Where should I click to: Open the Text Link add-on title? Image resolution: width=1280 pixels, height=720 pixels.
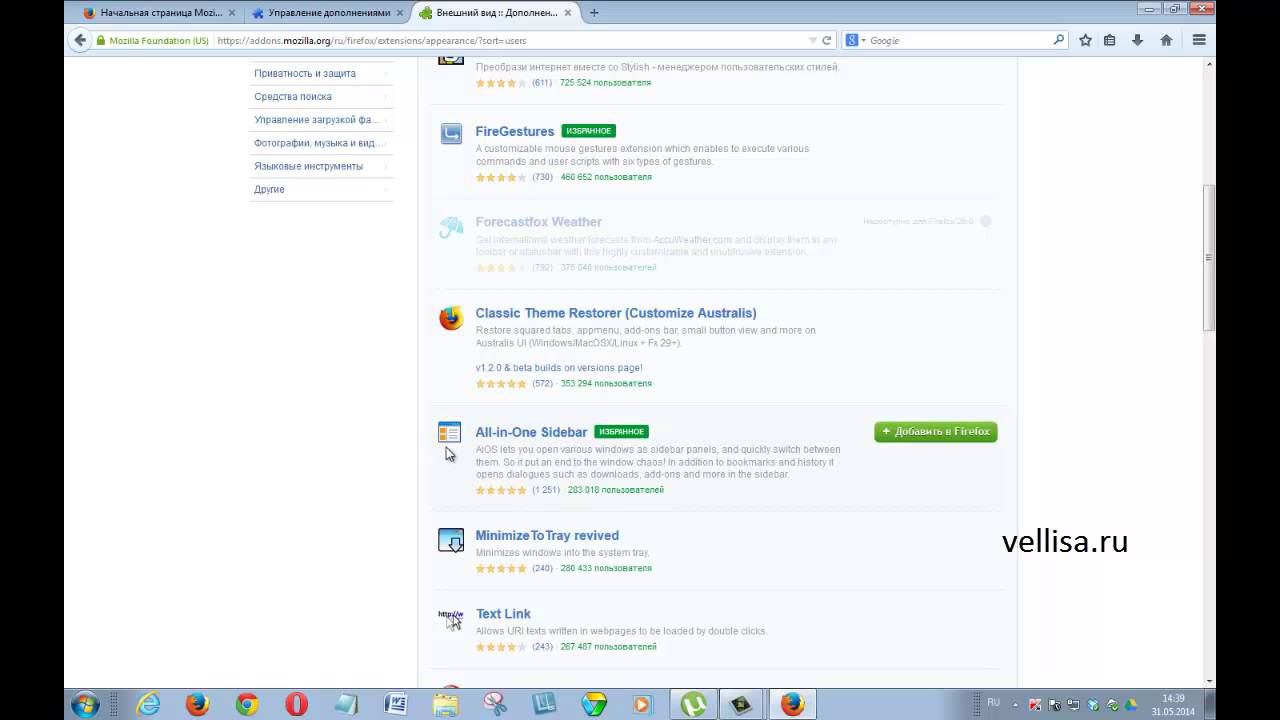click(503, 614)
